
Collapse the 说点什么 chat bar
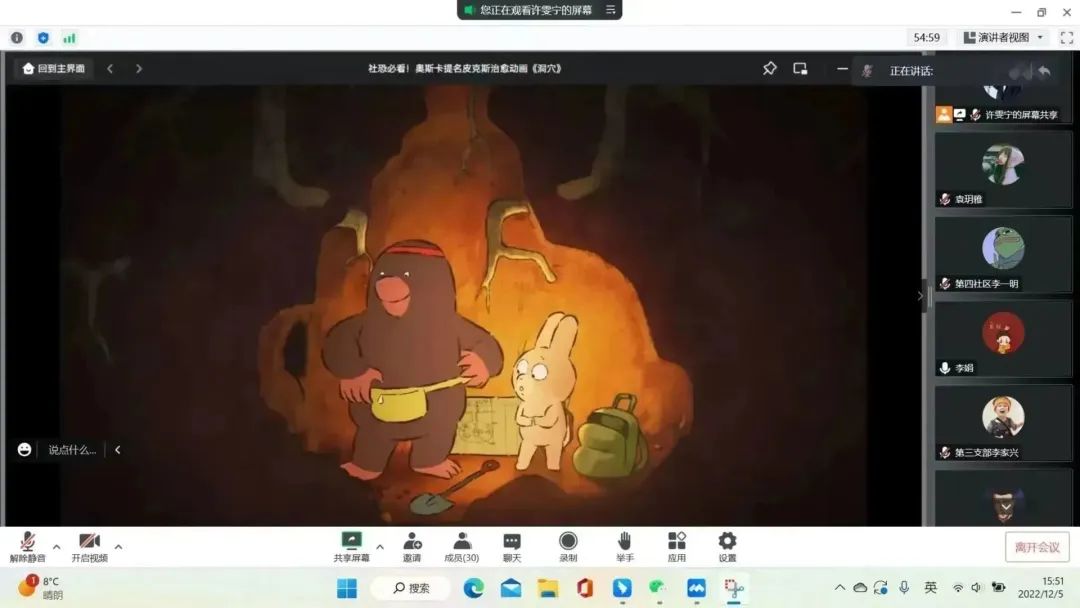pyautogui.click(x=118, y=450)
